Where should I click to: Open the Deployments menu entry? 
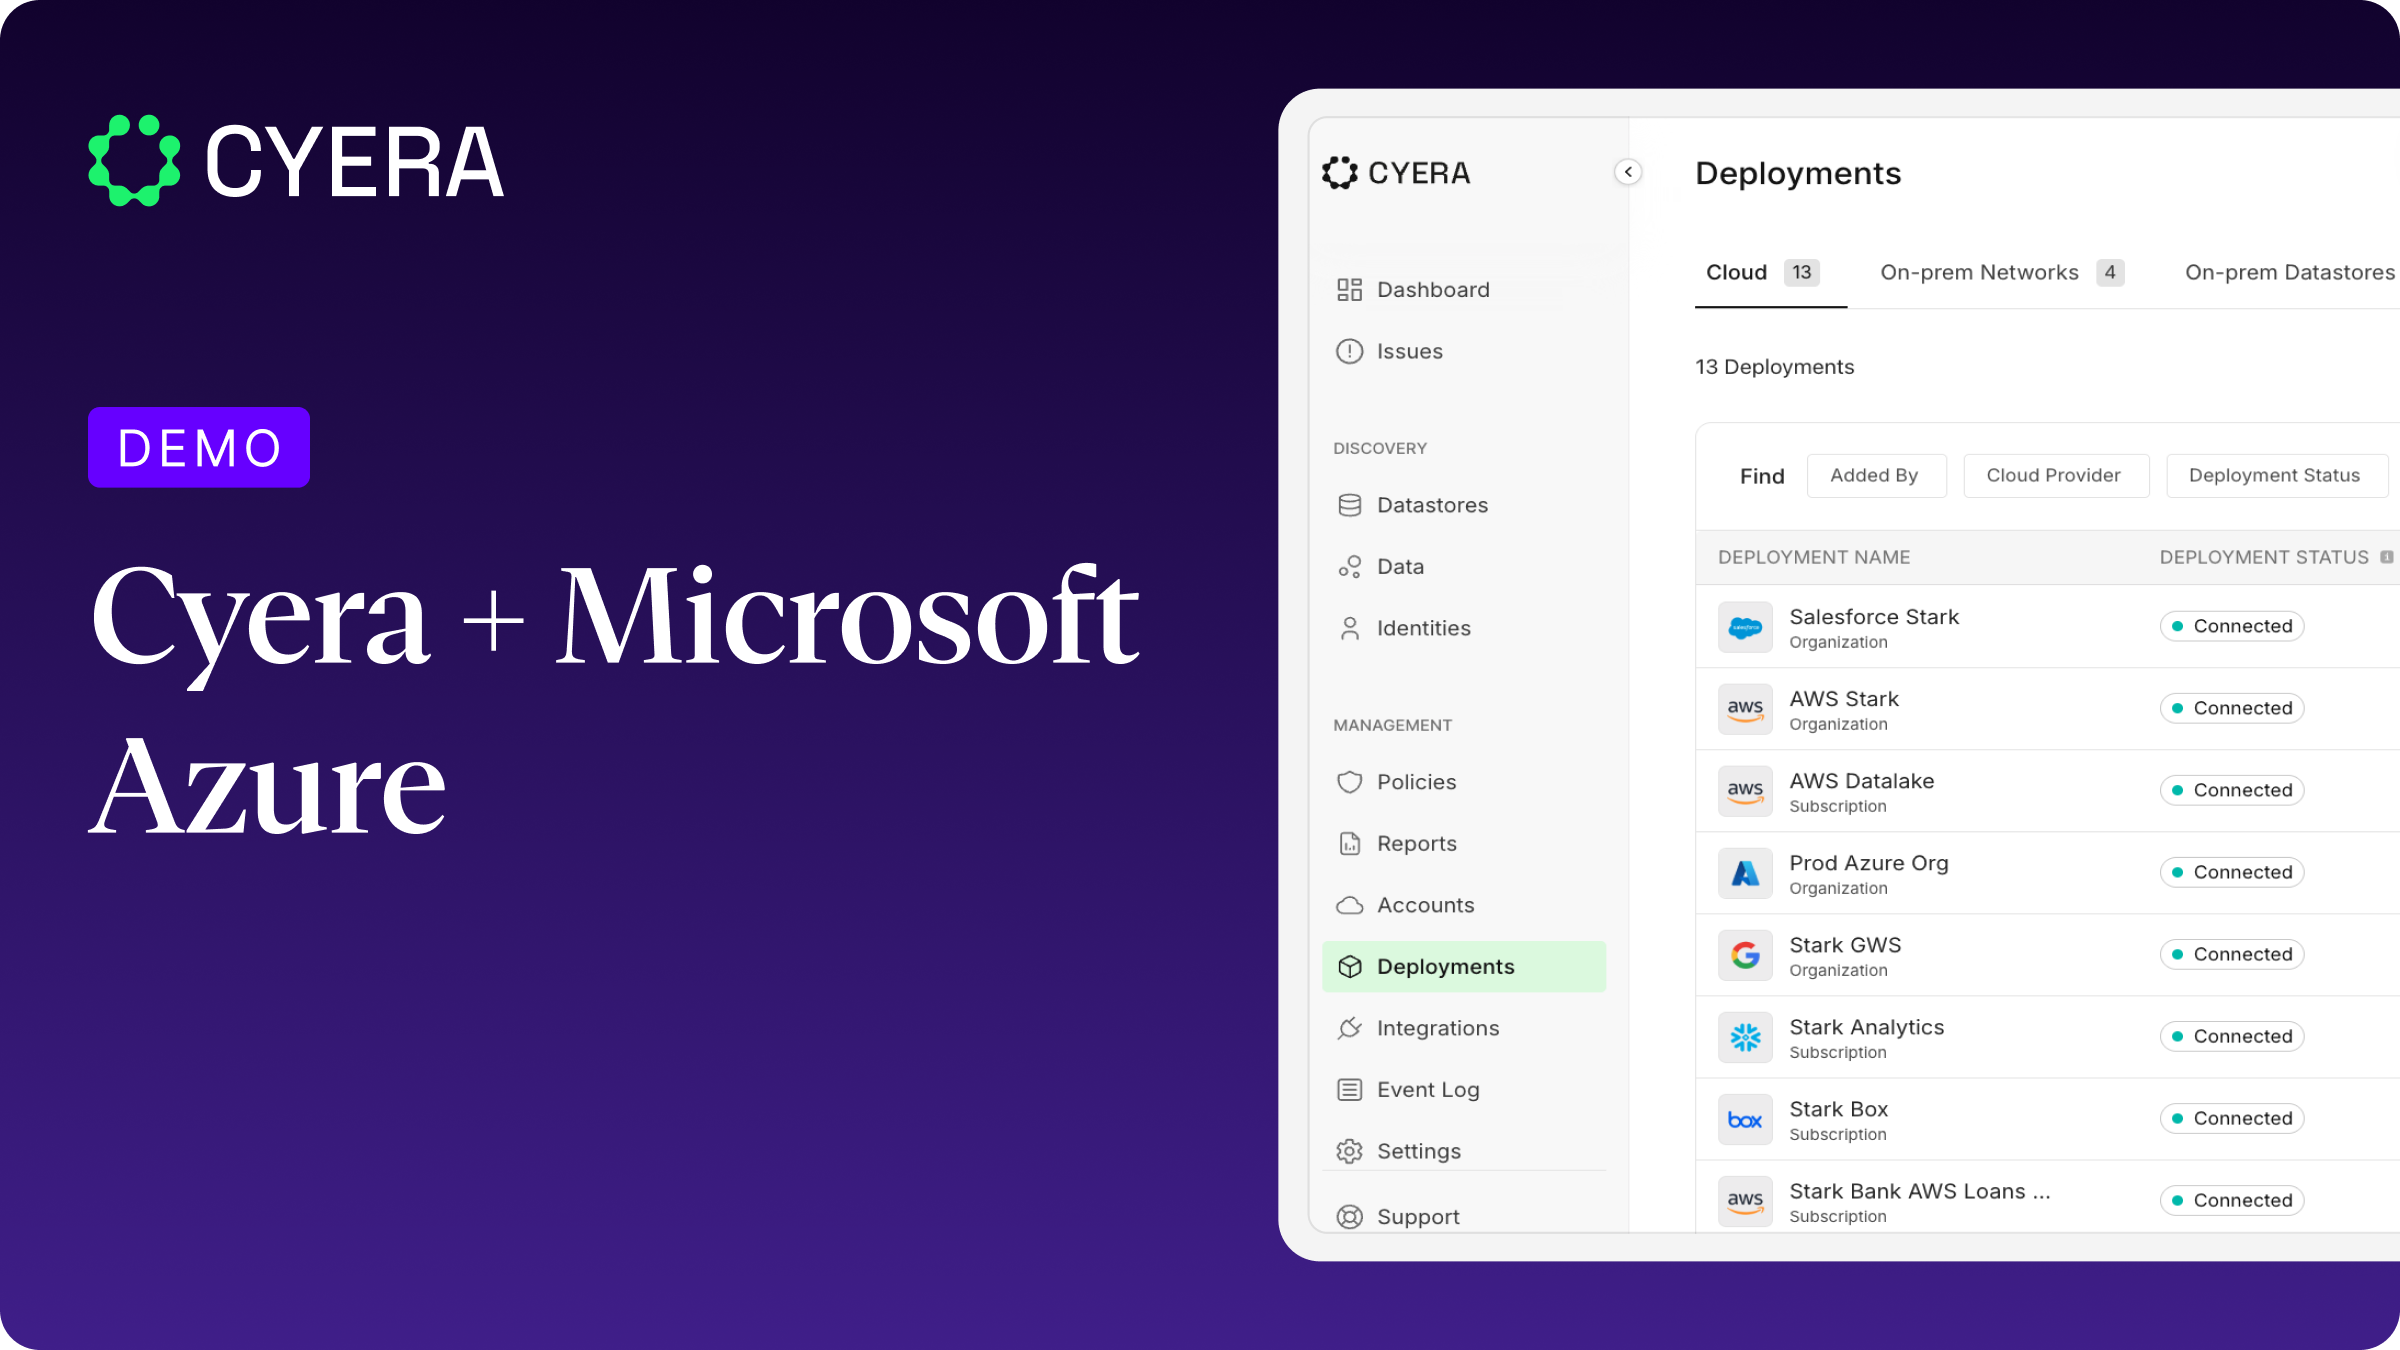pyautogui.click(x=1445, y=966)
